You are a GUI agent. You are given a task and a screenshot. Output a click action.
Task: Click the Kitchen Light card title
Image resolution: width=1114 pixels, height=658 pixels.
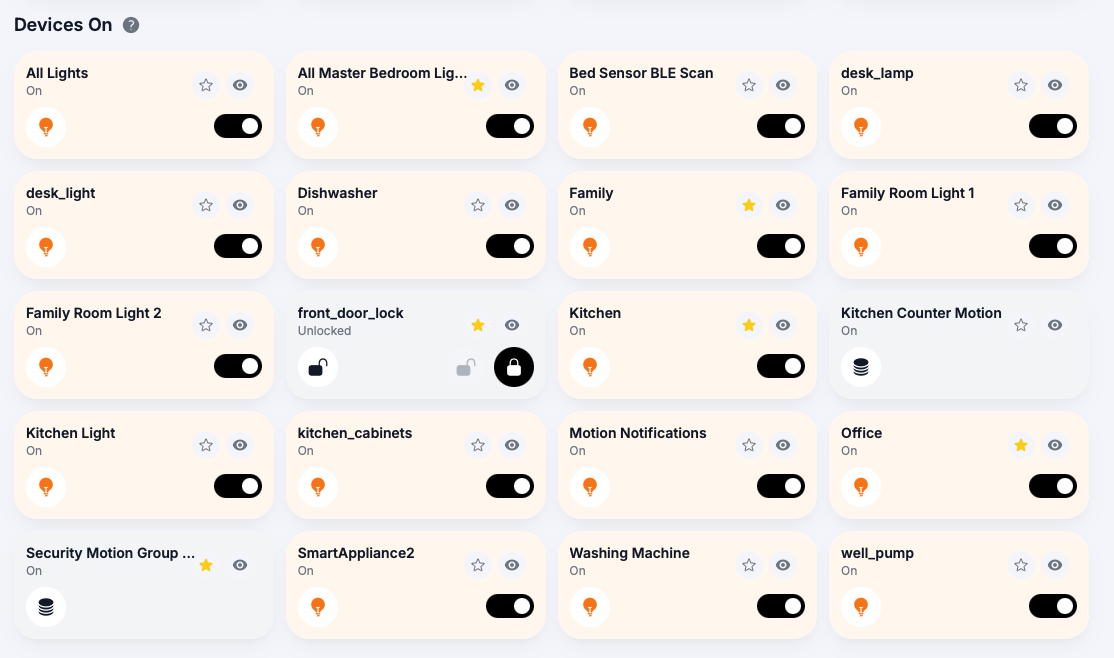click(71, 433)
